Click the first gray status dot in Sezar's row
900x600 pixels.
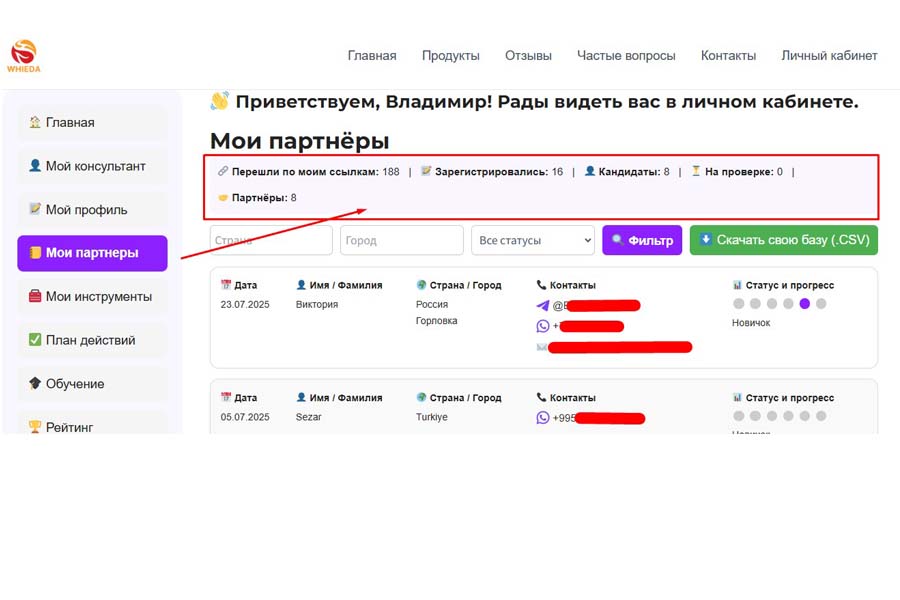click(738, 415)
